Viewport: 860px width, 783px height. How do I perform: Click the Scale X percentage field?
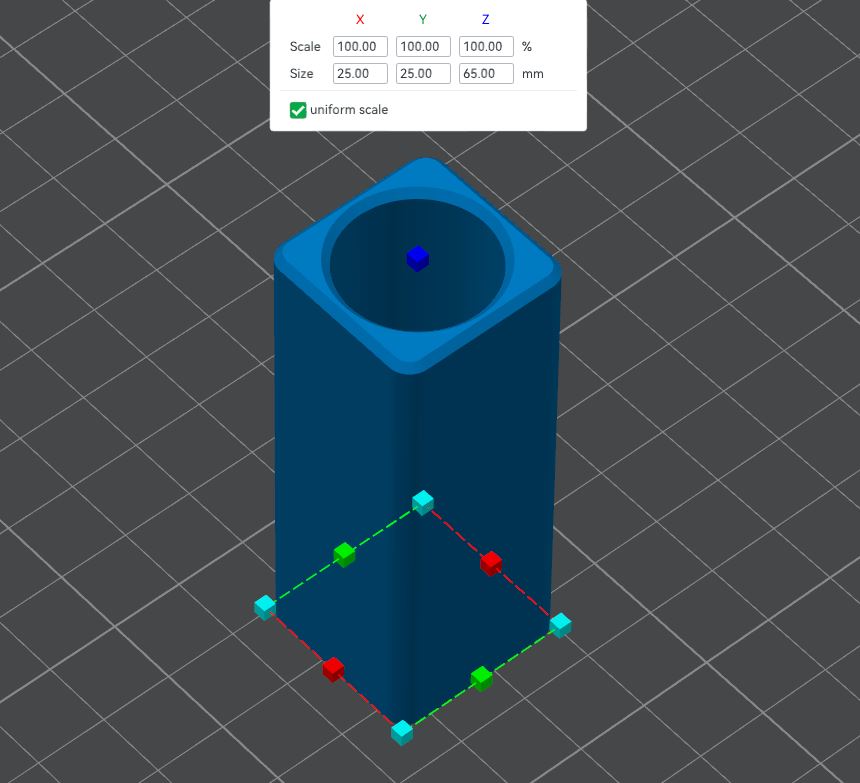click(359, 46)
